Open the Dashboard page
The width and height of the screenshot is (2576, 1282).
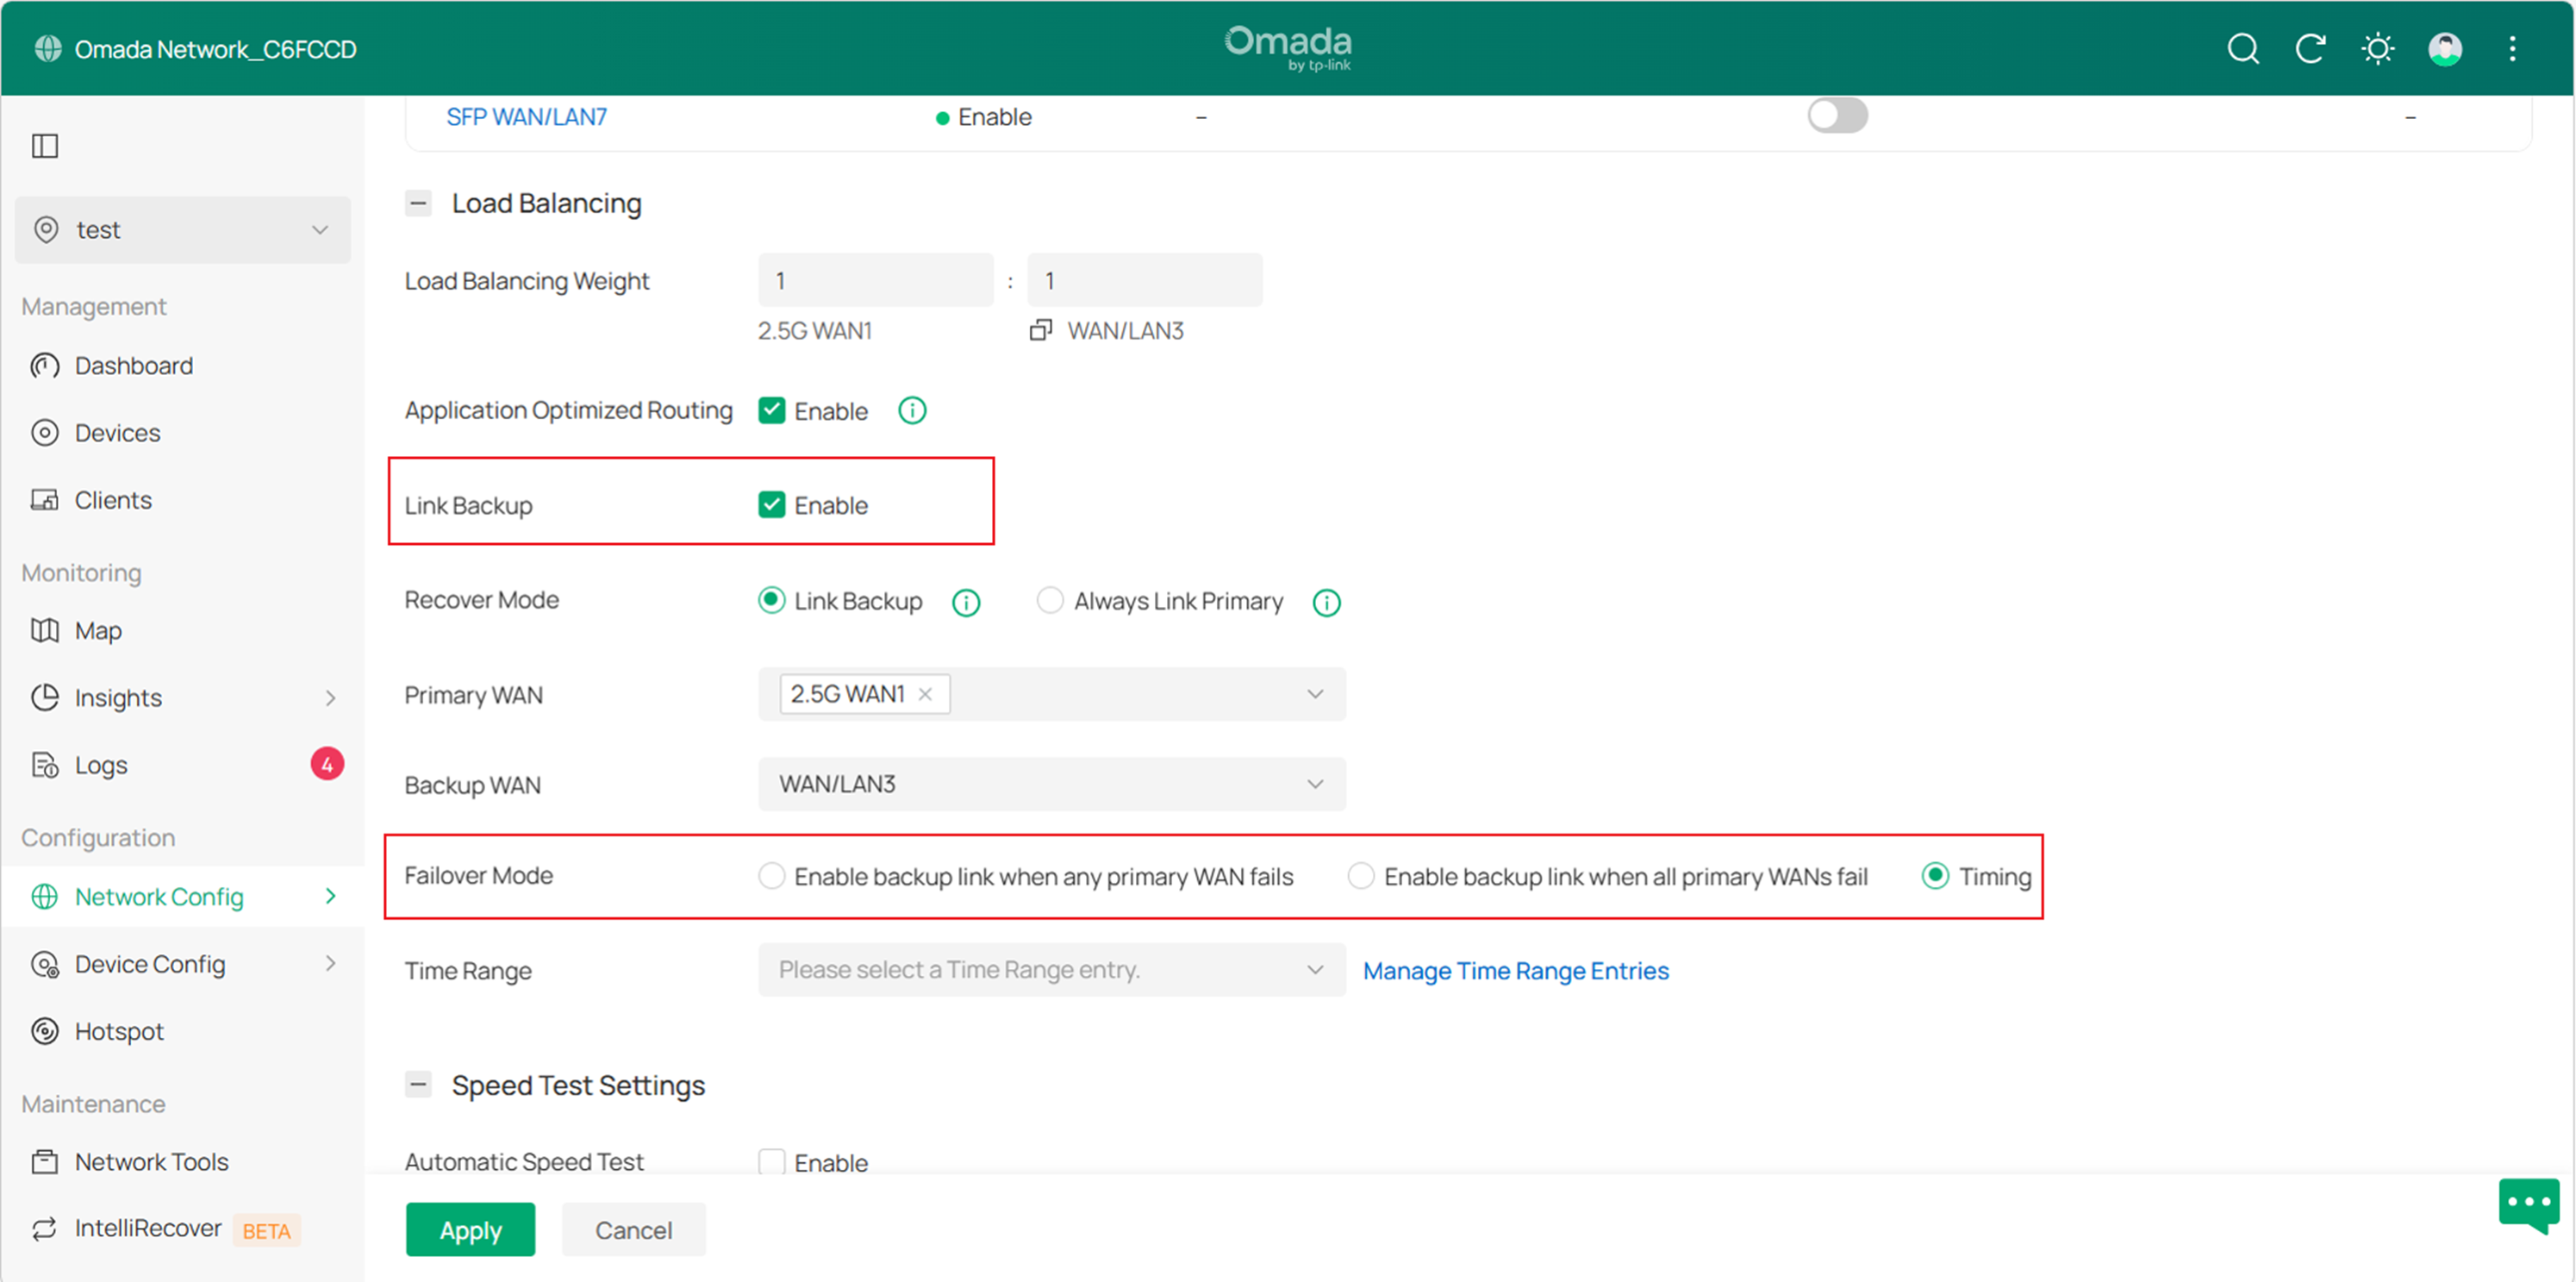click(x=133, y=365)
